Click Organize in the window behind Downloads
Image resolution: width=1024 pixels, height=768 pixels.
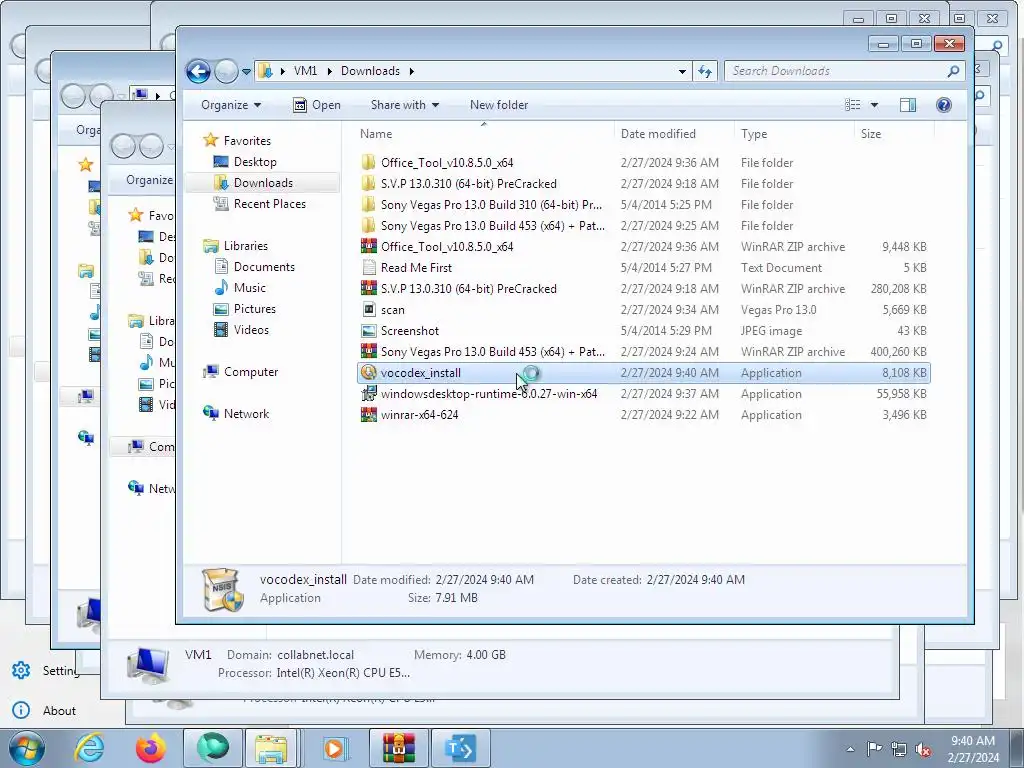[149, 180]
